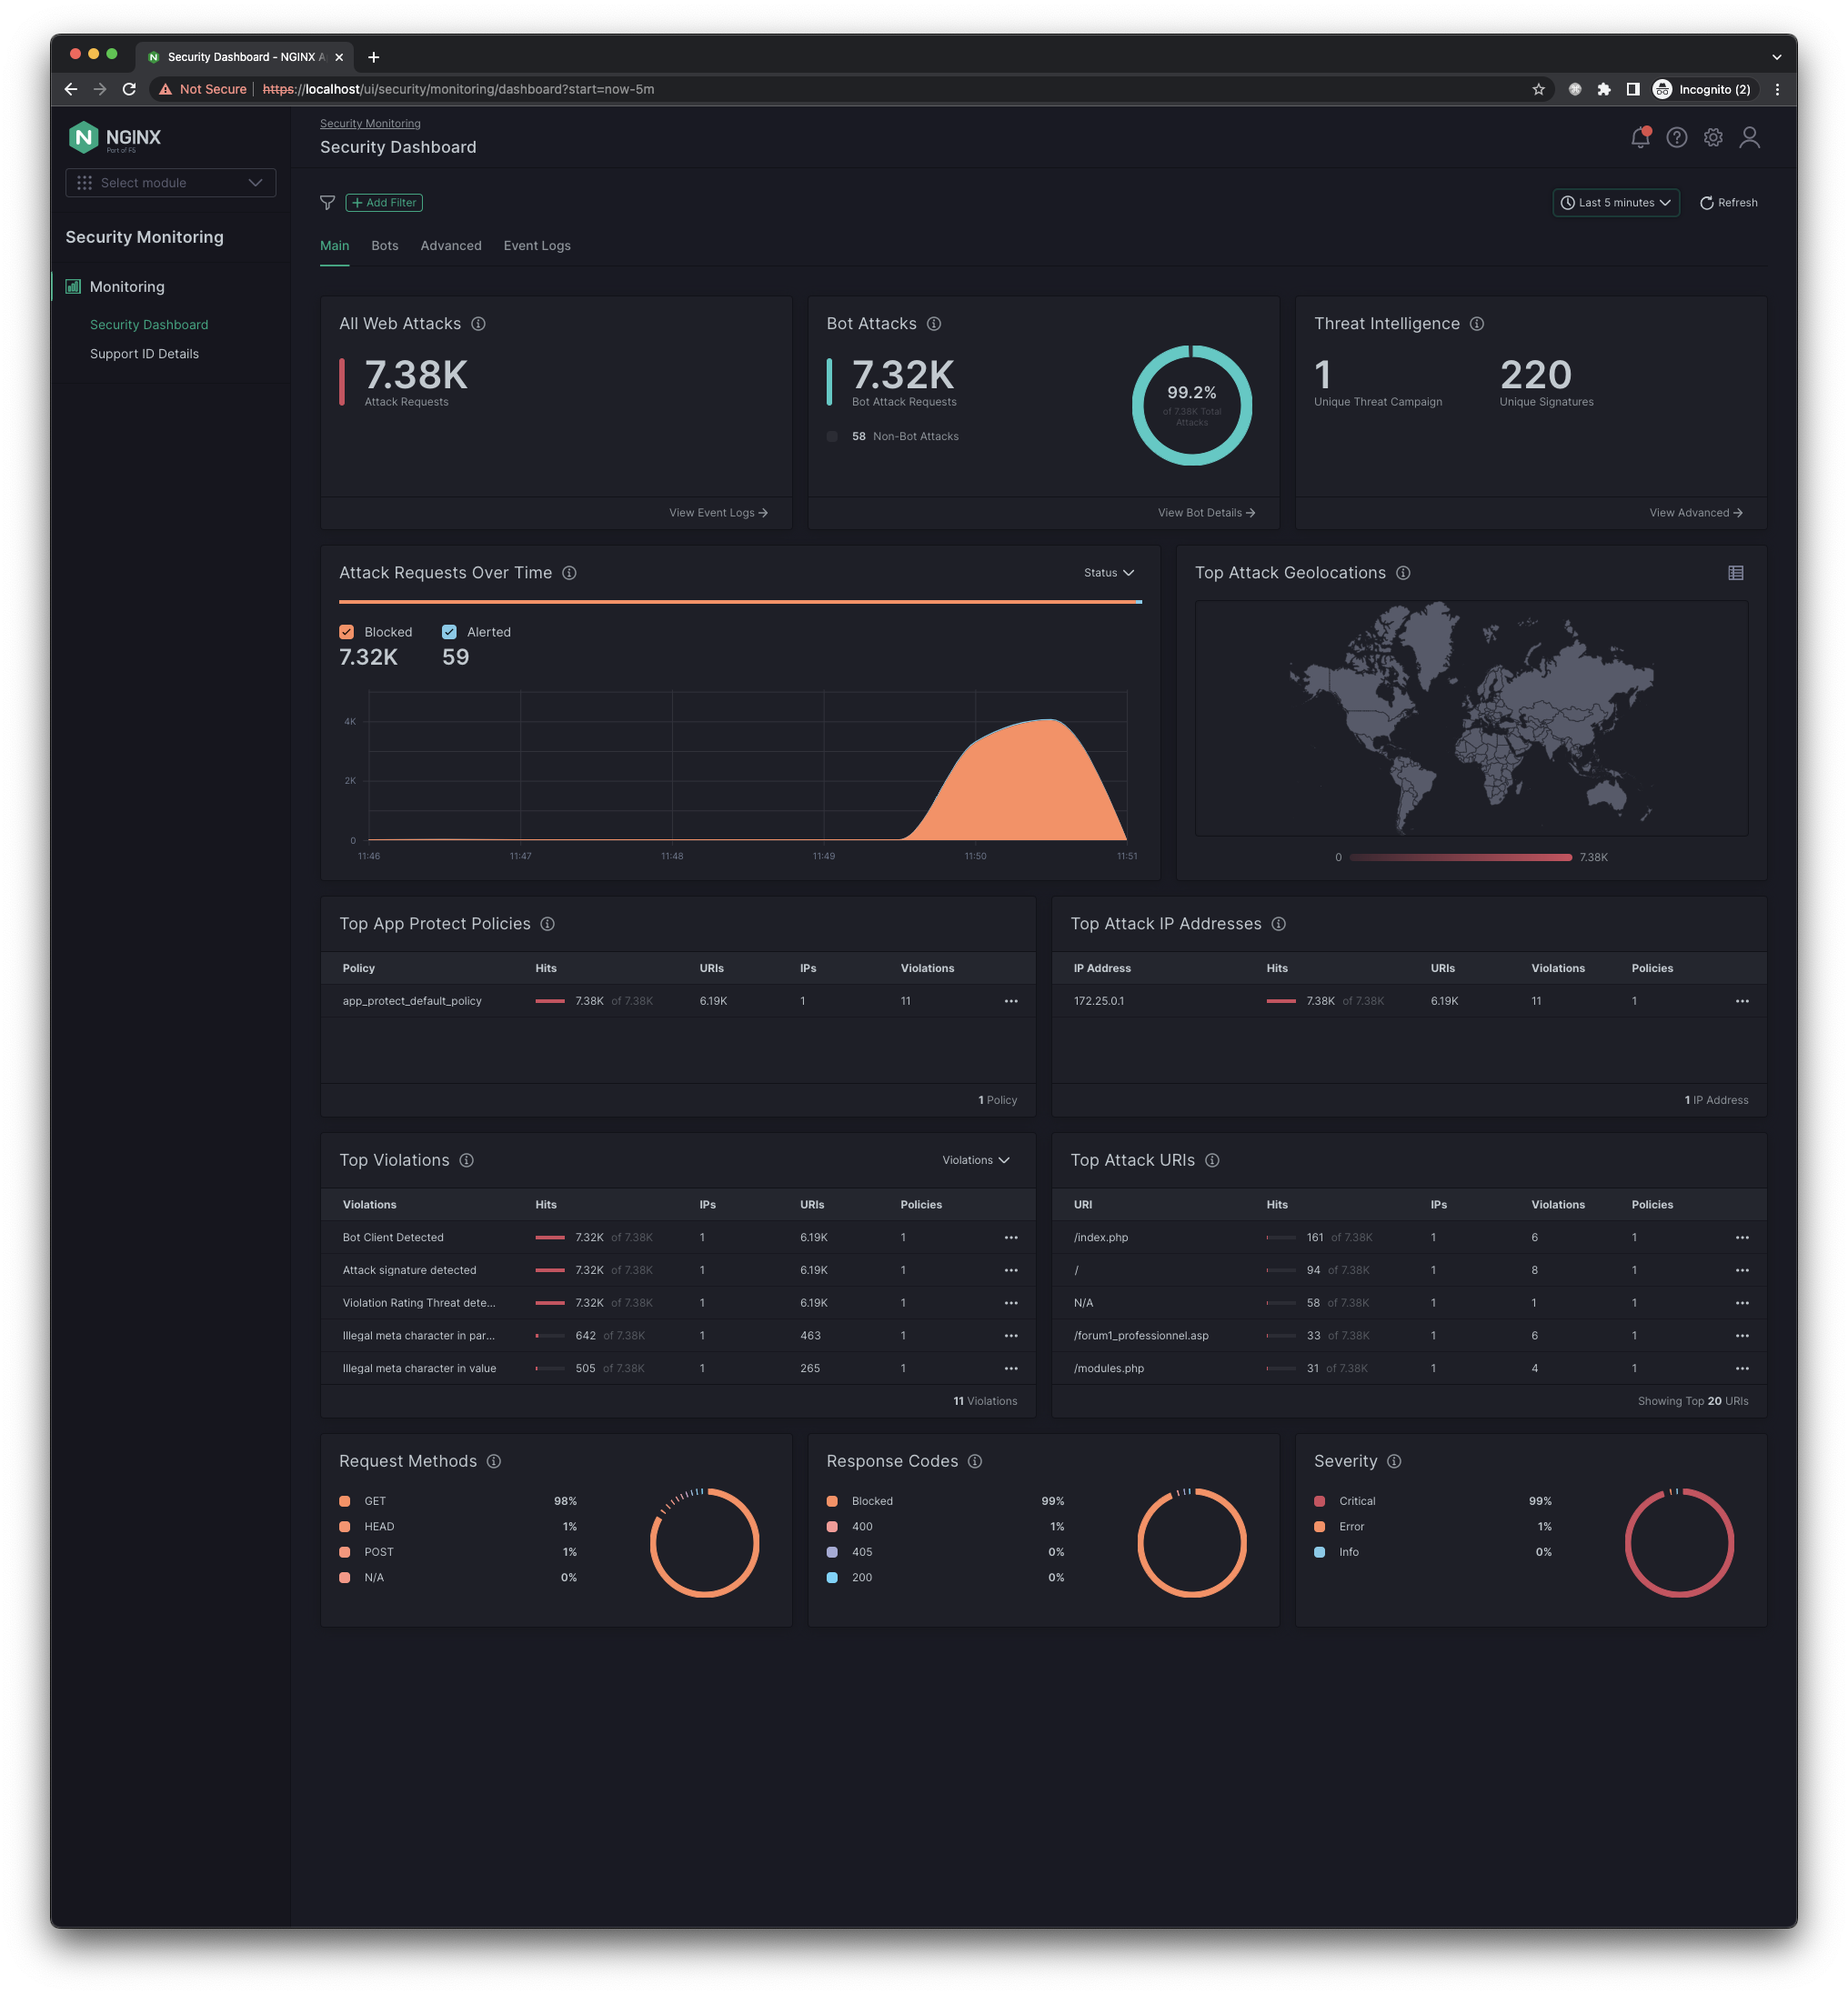The image size is (1848, 1995).
Task: Click the help question mark icon
Action: point(1676,138)
